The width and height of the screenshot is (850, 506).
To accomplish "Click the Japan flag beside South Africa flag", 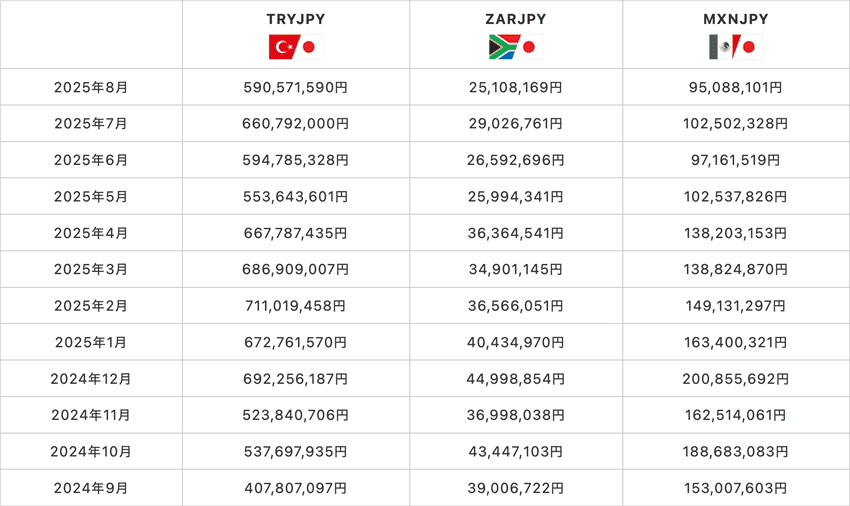I will (529, 46).
